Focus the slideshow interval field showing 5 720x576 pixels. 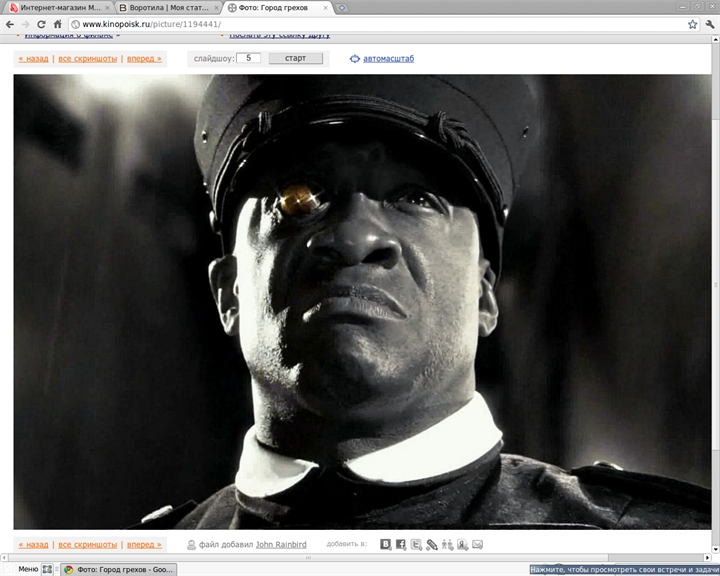click(x=248, y=58)
